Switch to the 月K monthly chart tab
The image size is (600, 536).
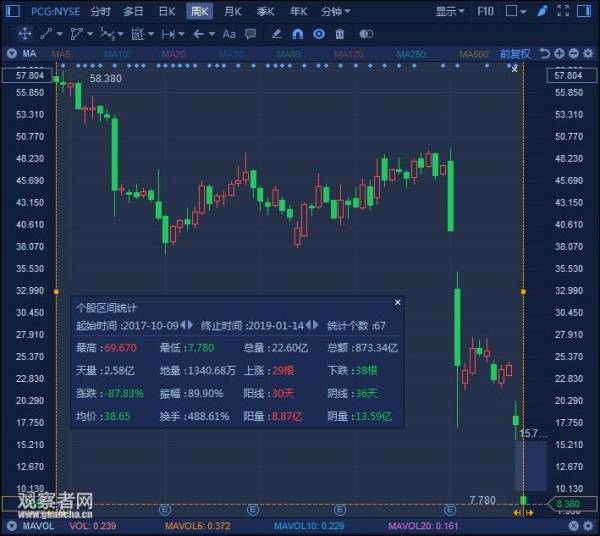[x=233, y=11]
